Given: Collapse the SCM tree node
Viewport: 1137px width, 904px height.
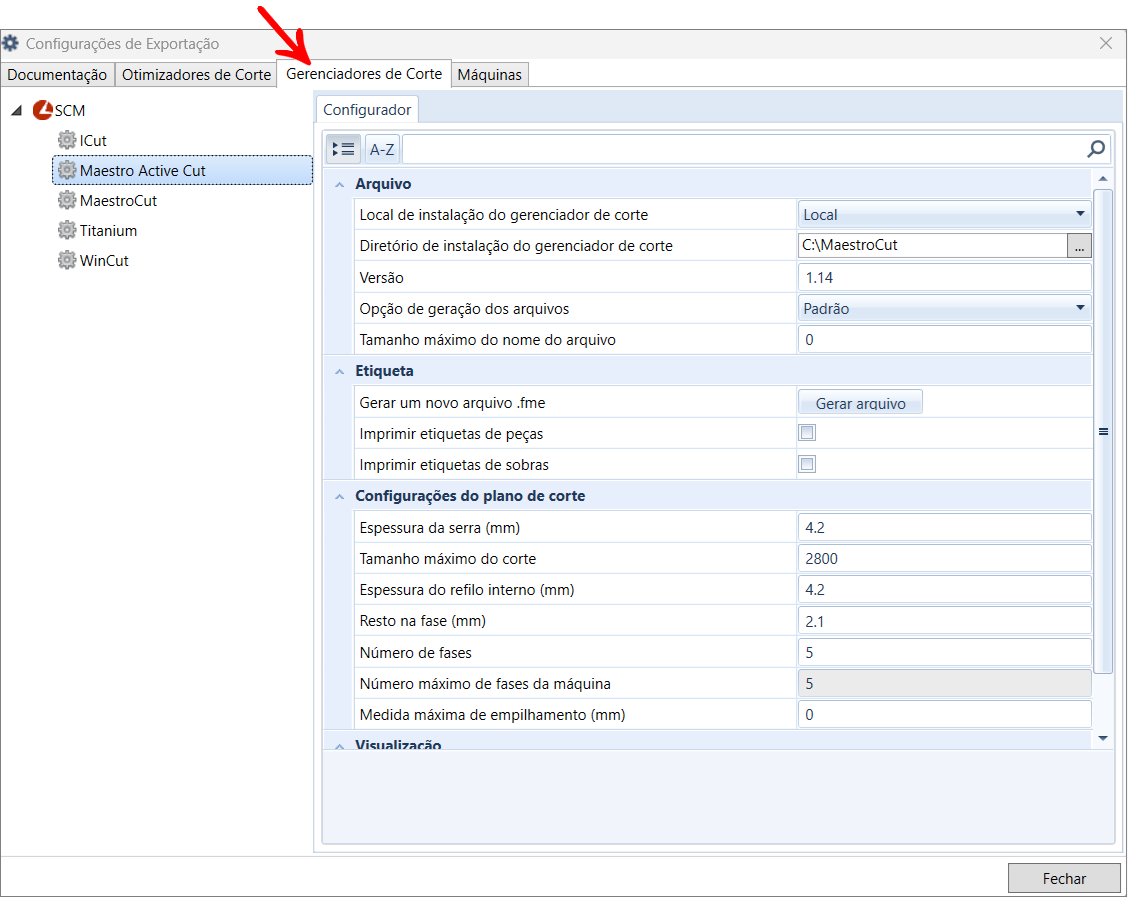Looking at the screenshot, I should (17, 110).
